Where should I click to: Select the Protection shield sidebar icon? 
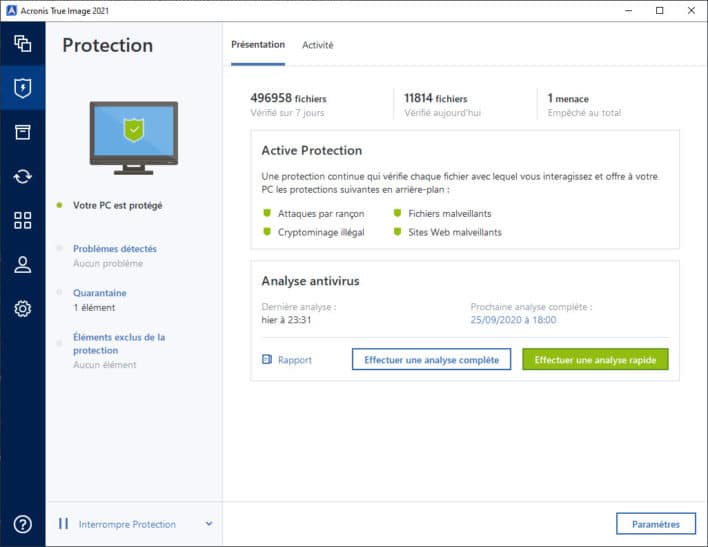coord(22,88)
